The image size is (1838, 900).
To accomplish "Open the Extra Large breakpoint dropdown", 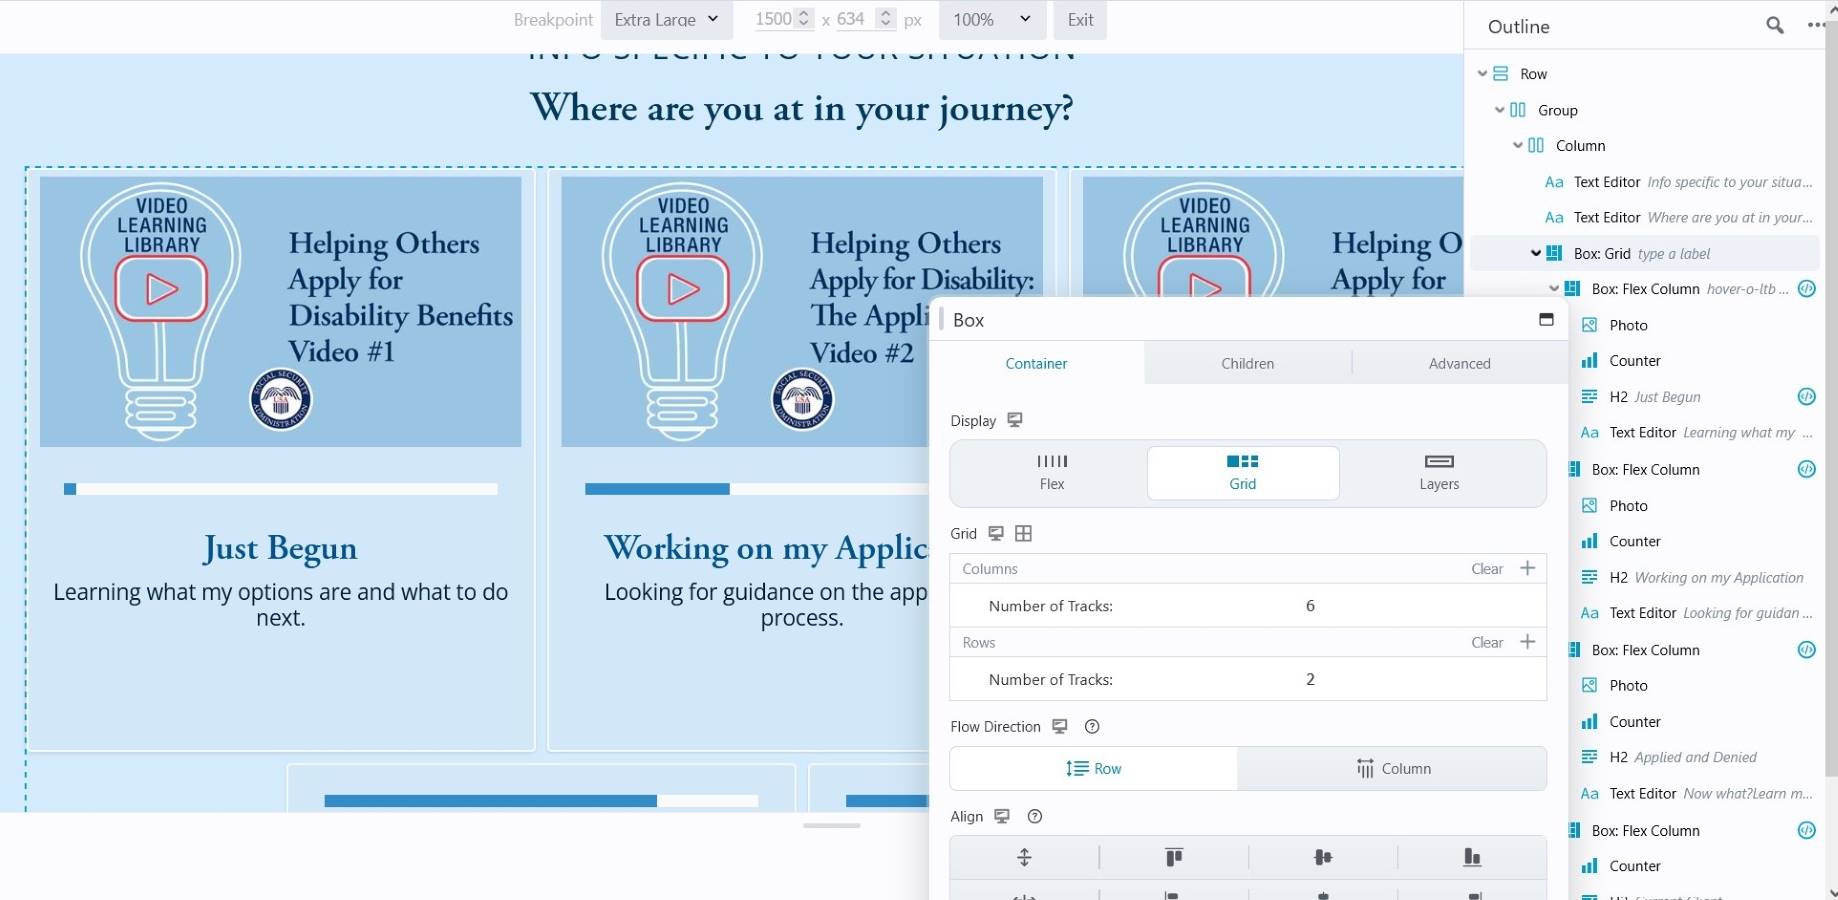I will (666, 20).
